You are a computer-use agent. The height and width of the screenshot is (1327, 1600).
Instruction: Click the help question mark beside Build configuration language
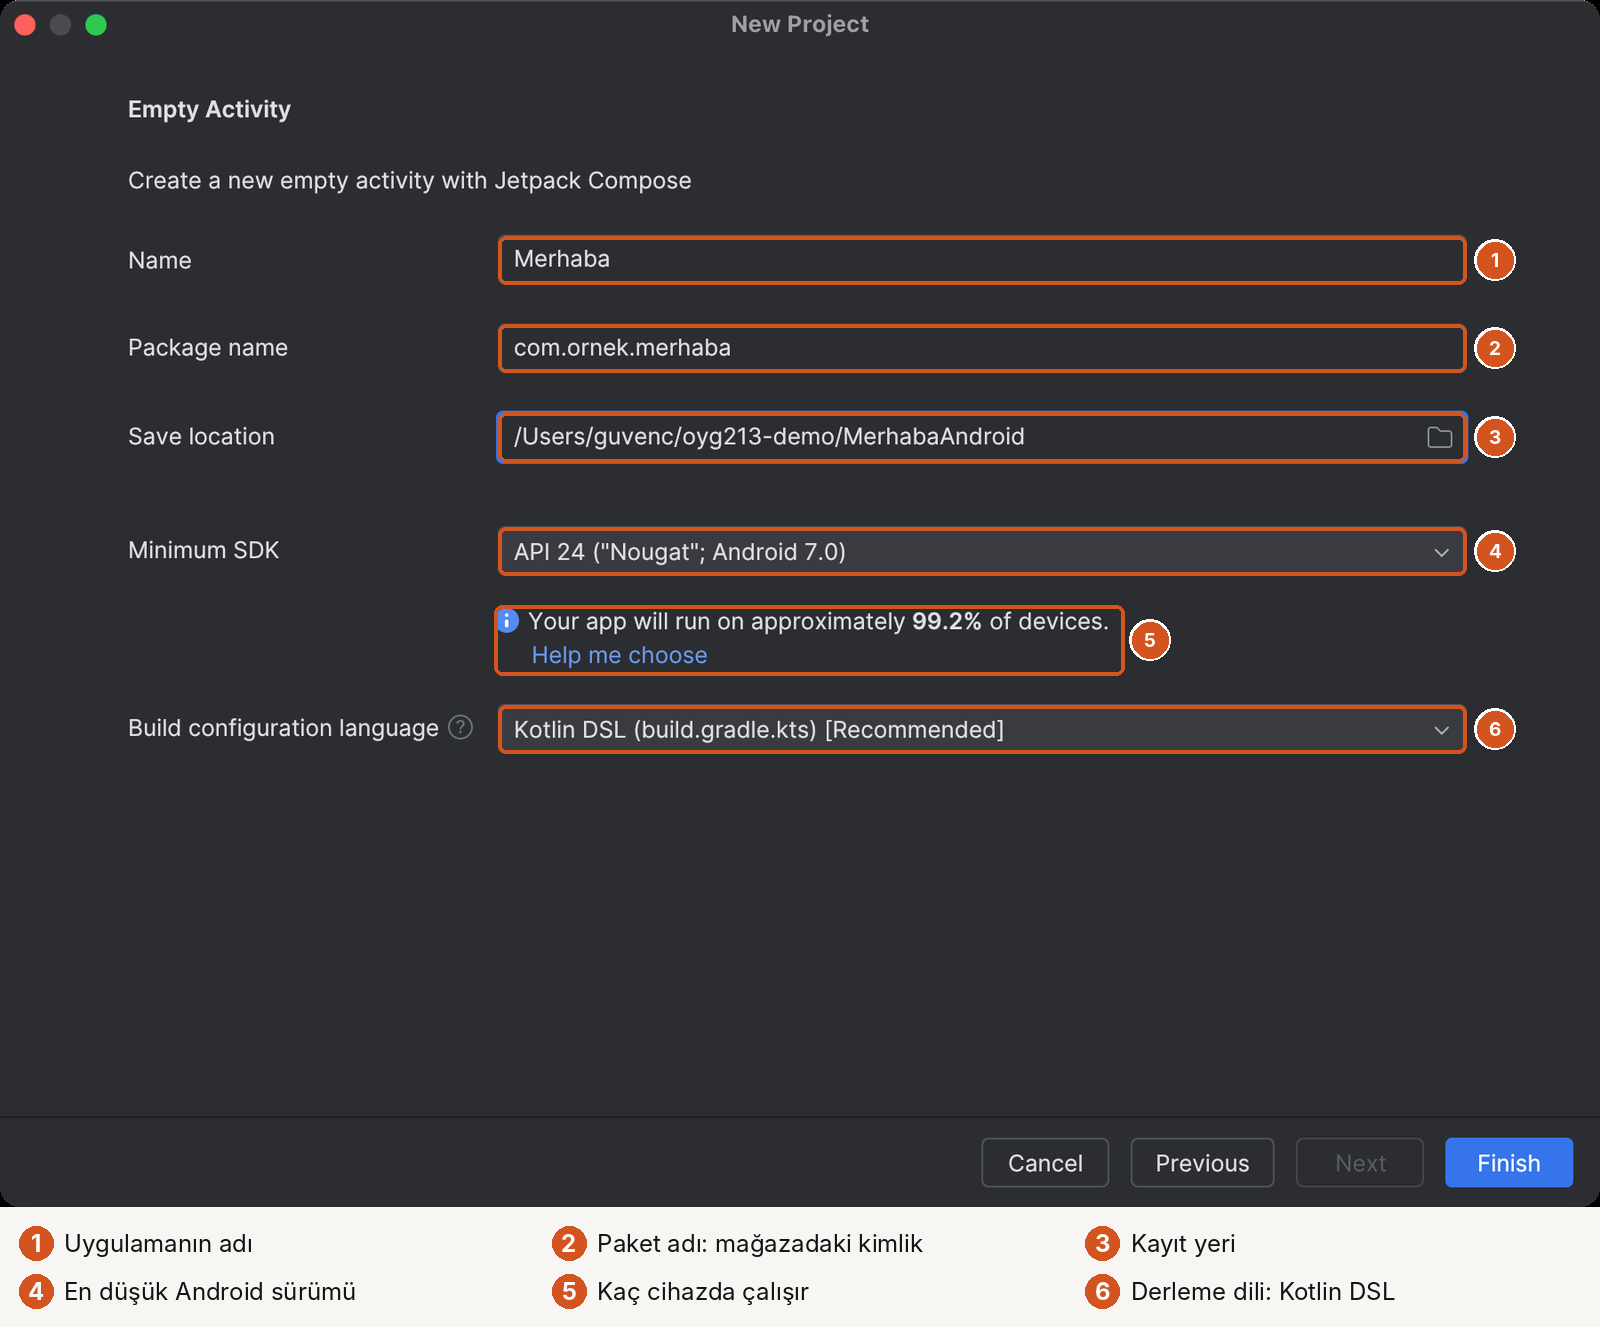point(460,727)
